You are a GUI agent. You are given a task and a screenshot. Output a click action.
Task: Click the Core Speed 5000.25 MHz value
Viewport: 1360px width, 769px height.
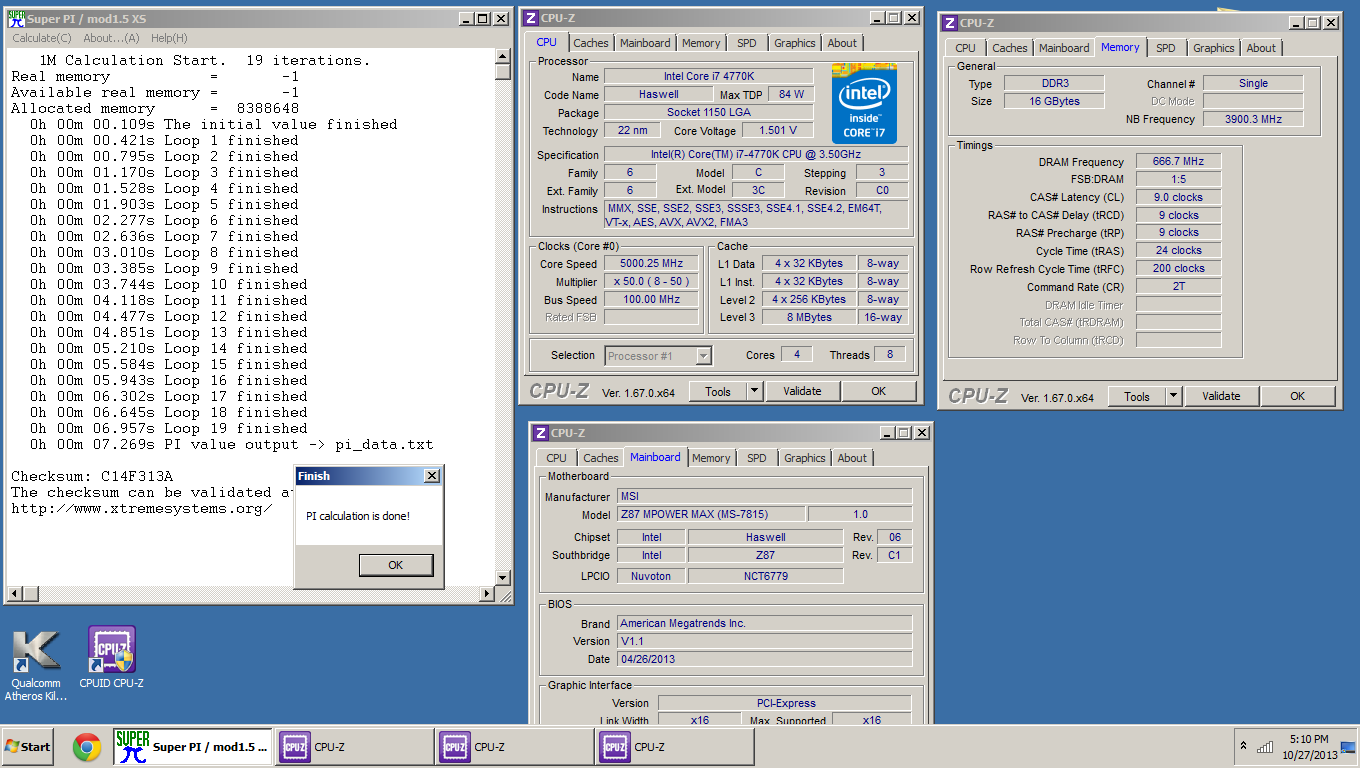tap(650, 264)
